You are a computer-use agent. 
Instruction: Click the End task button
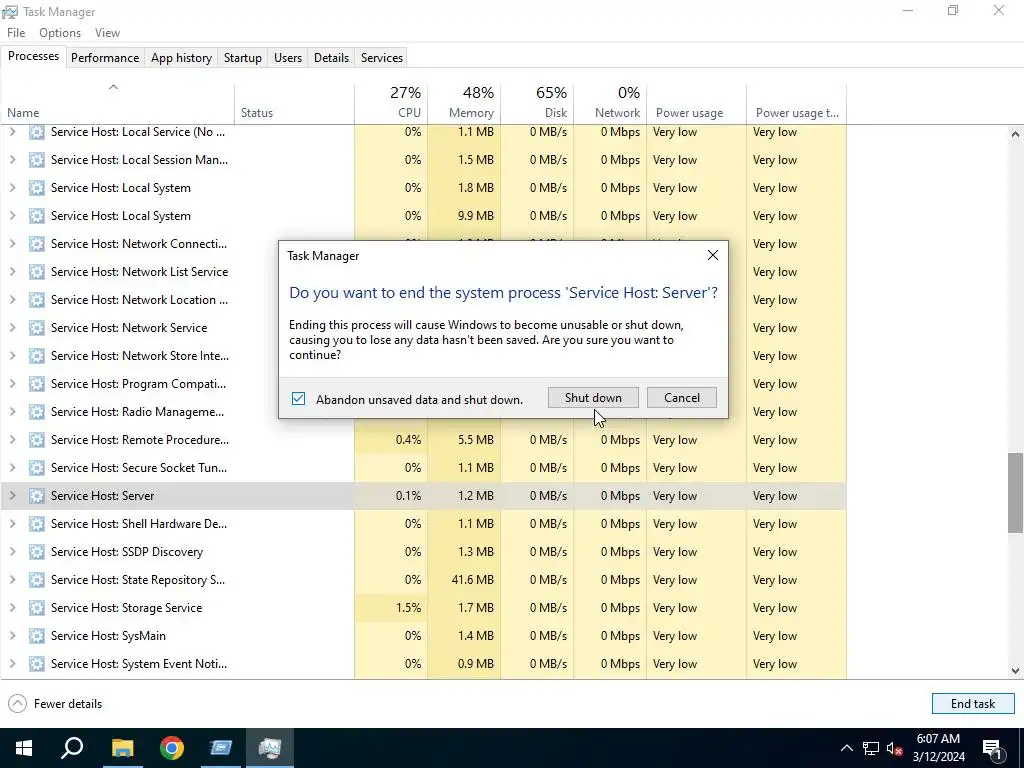pyautogui.click(x=973, y=703)
